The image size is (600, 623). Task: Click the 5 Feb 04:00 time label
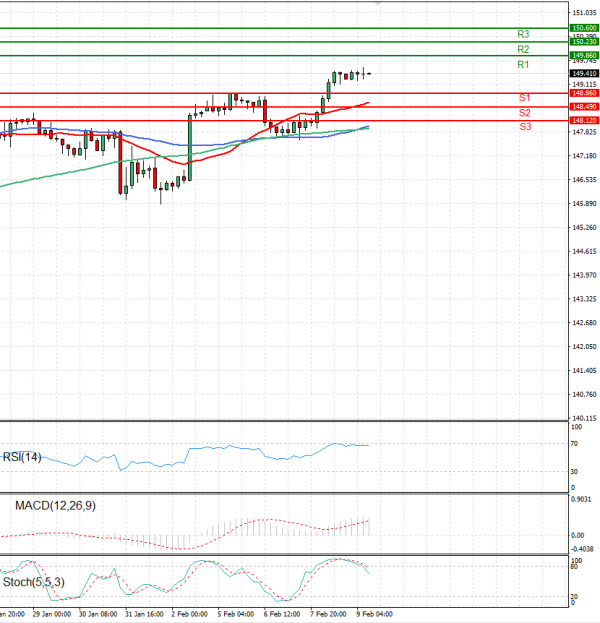pyautogui.click(x=236, y=614)
